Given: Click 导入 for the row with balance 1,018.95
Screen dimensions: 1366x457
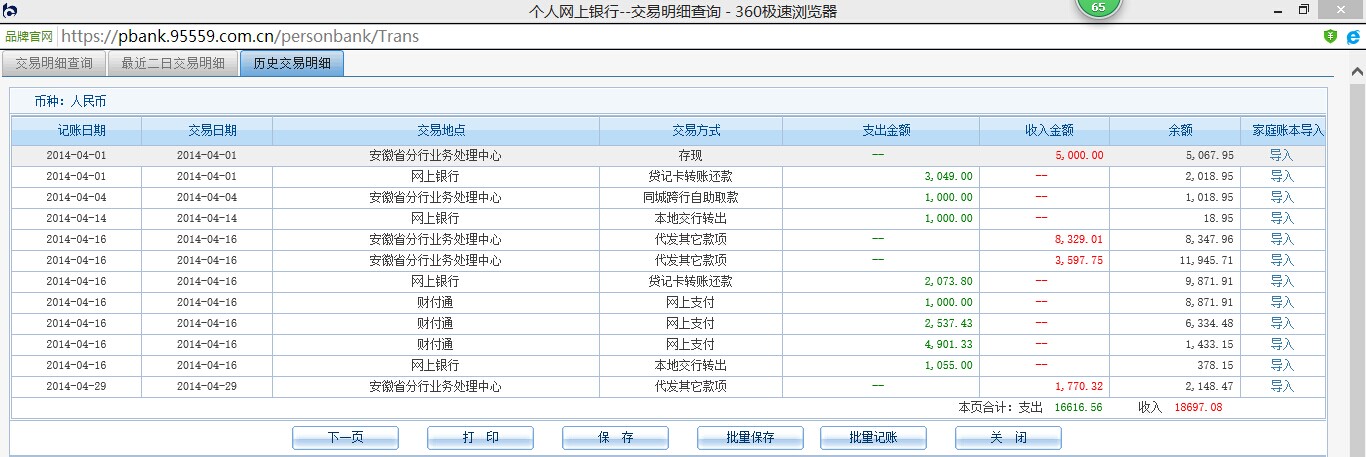Looking at the screenshot, I should pos(1281,197).
